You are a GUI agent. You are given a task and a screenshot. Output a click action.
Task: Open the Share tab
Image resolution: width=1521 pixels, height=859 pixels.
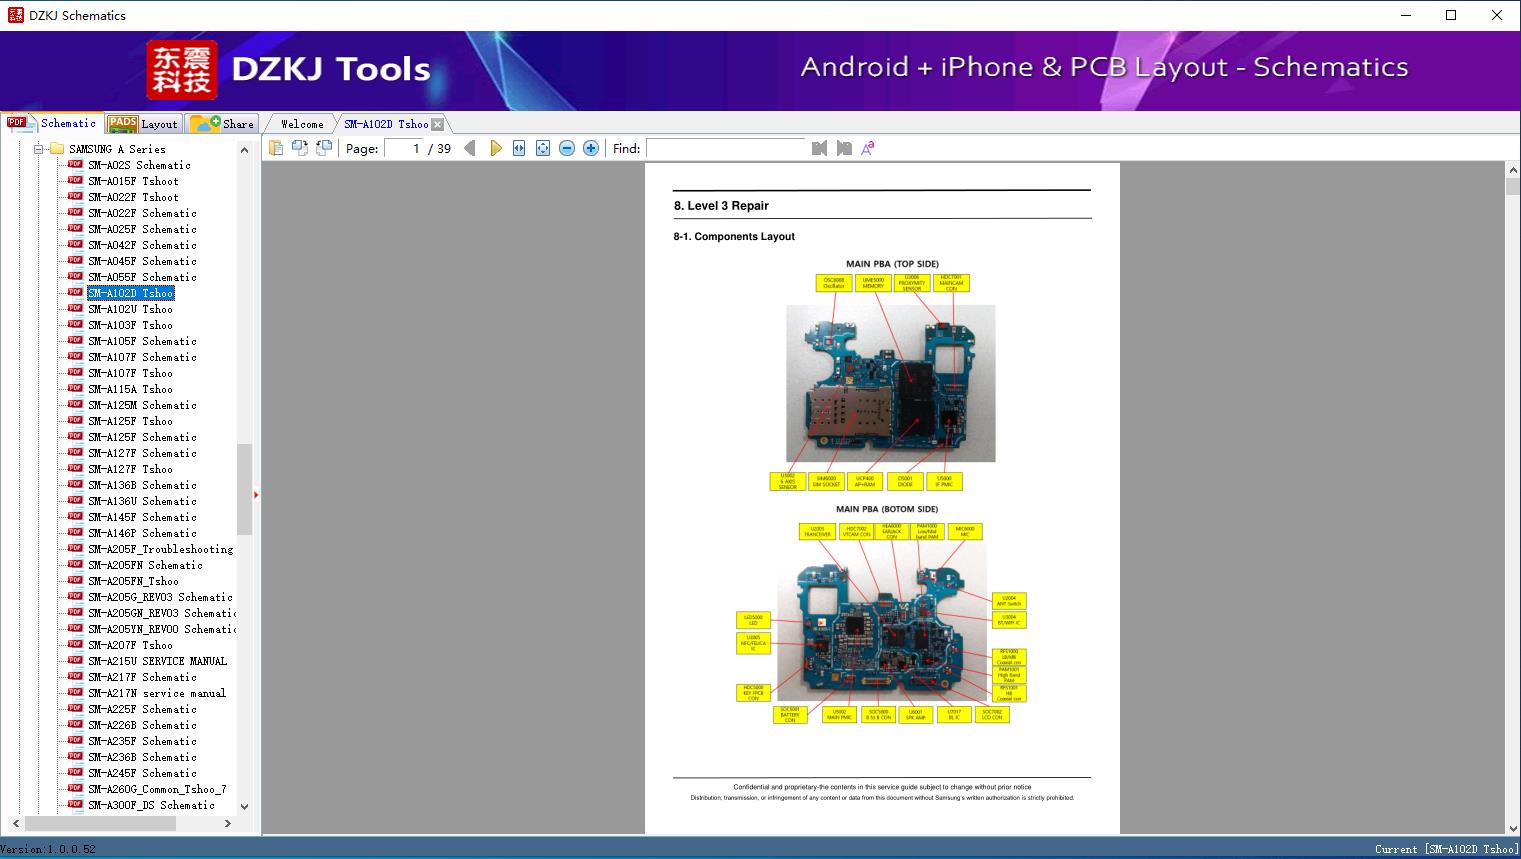[x=222, y=123]
